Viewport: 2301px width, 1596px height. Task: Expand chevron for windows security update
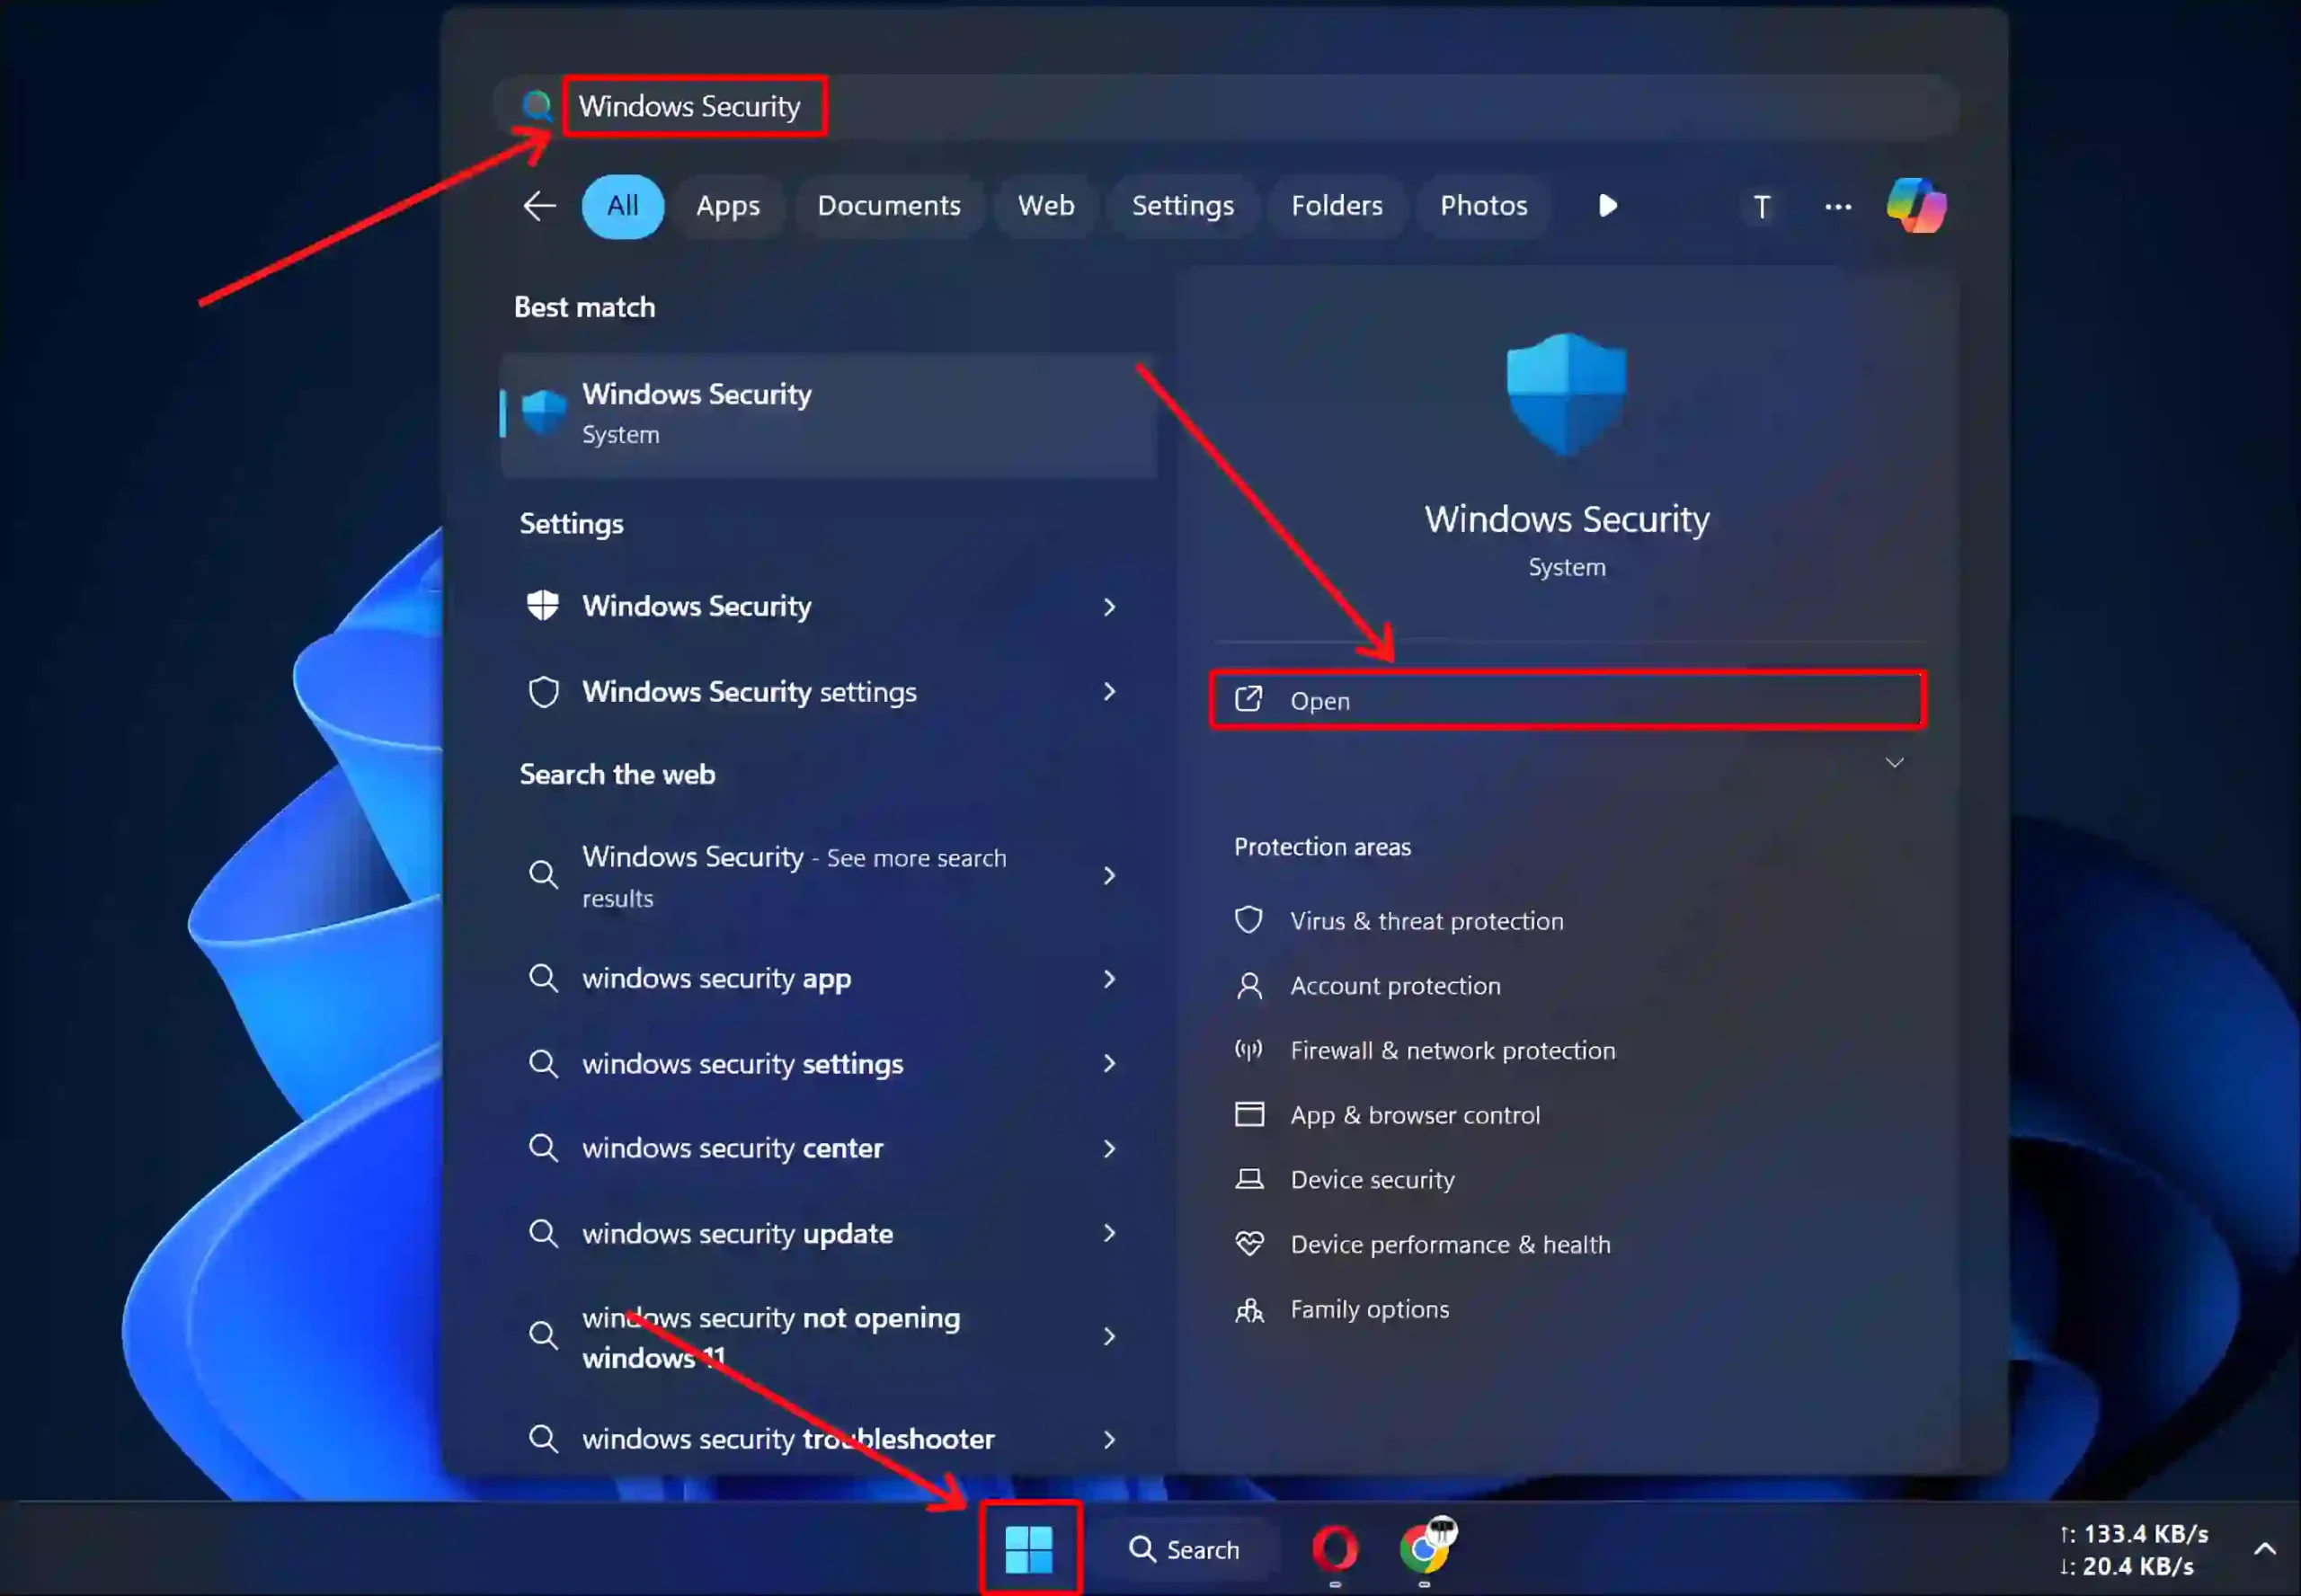click(1109, 1234)
